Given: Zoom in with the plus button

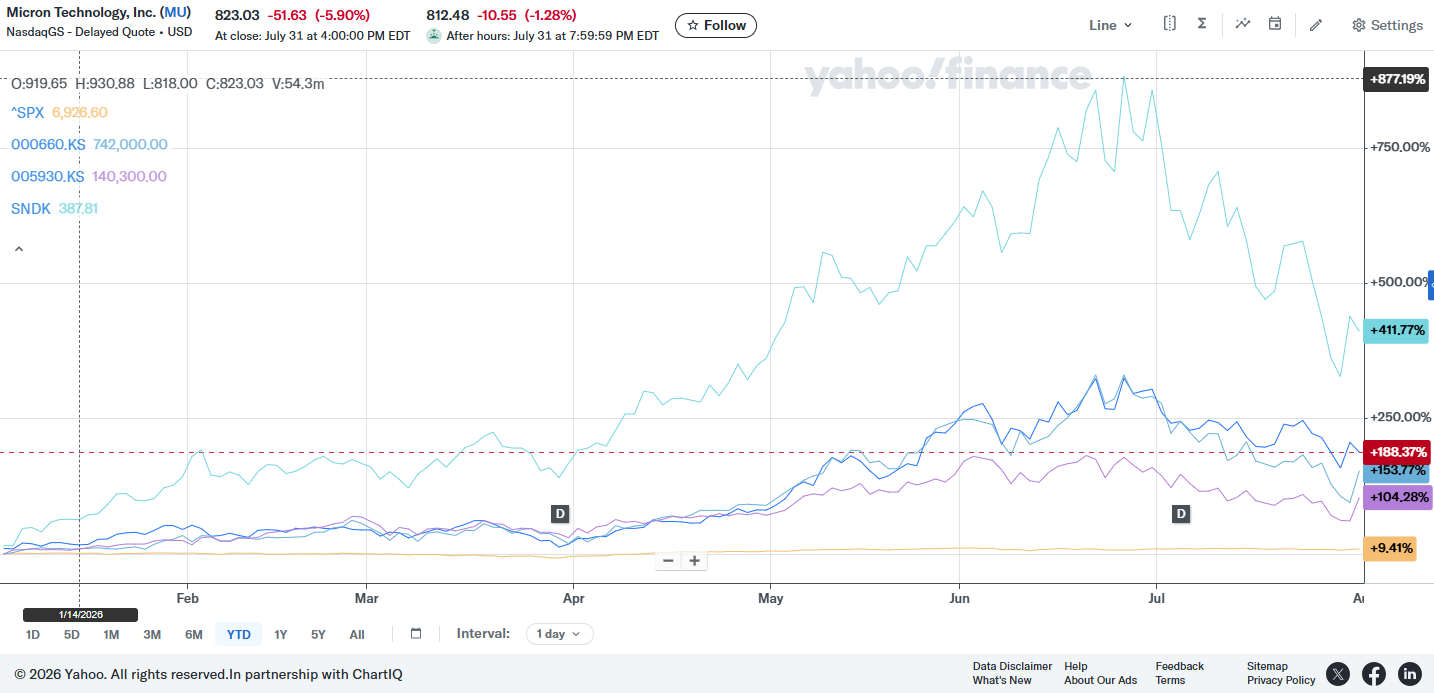Looking at the screenshot, I should [x=694, y=560].
